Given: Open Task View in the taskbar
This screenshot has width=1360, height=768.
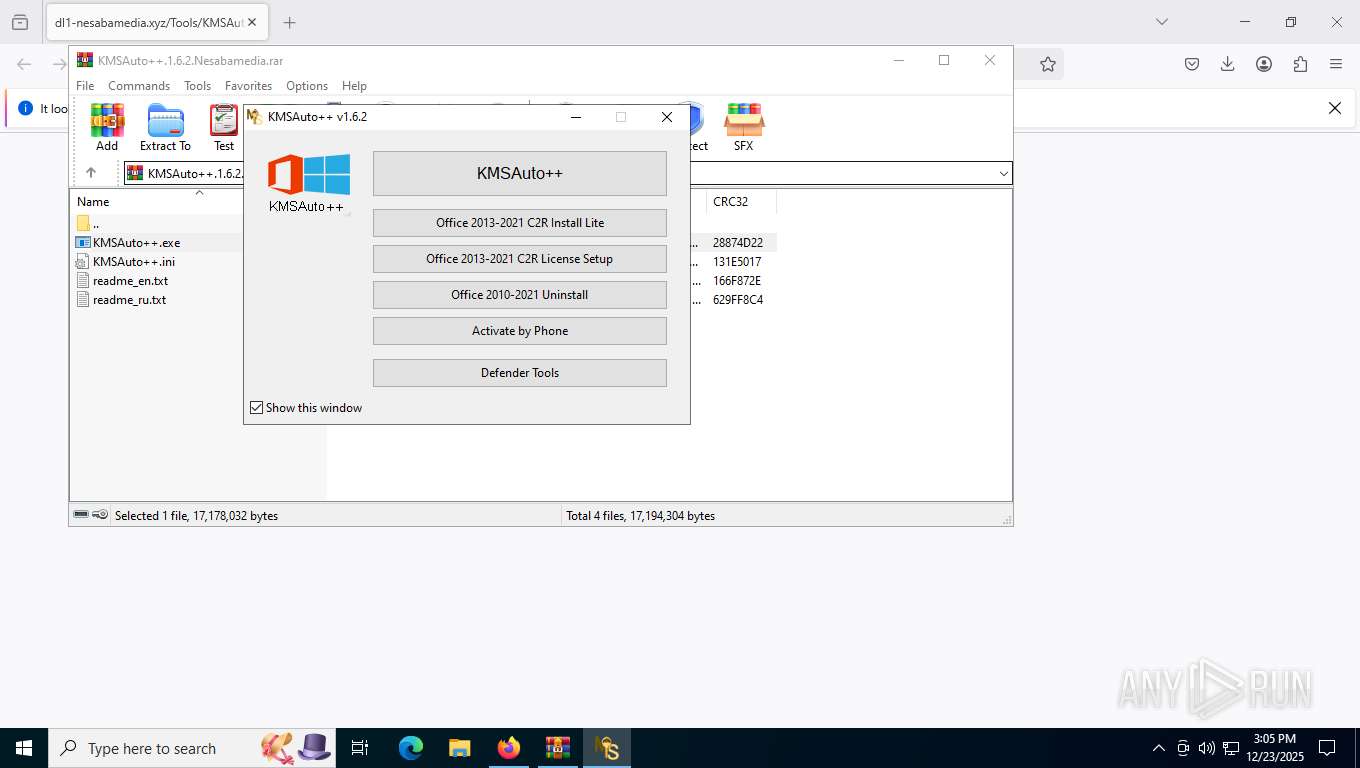Looking at the screenshot, I should tap(360, 748).
